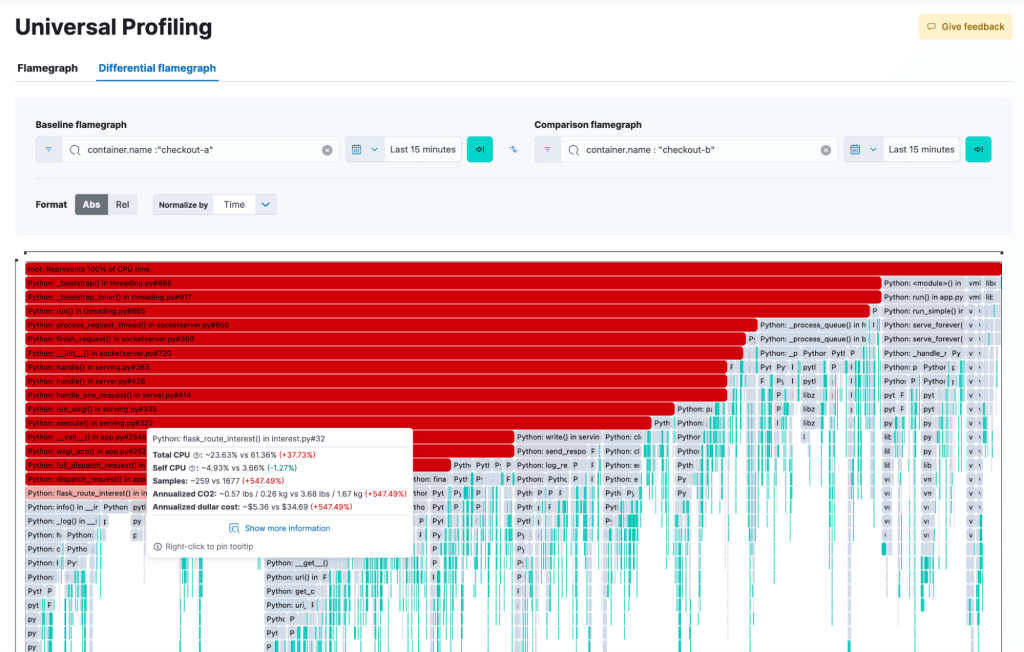Clear the baseline checkout-a query using its x icon
Screen dimensions: 1024x652
[x=326, y=149]
